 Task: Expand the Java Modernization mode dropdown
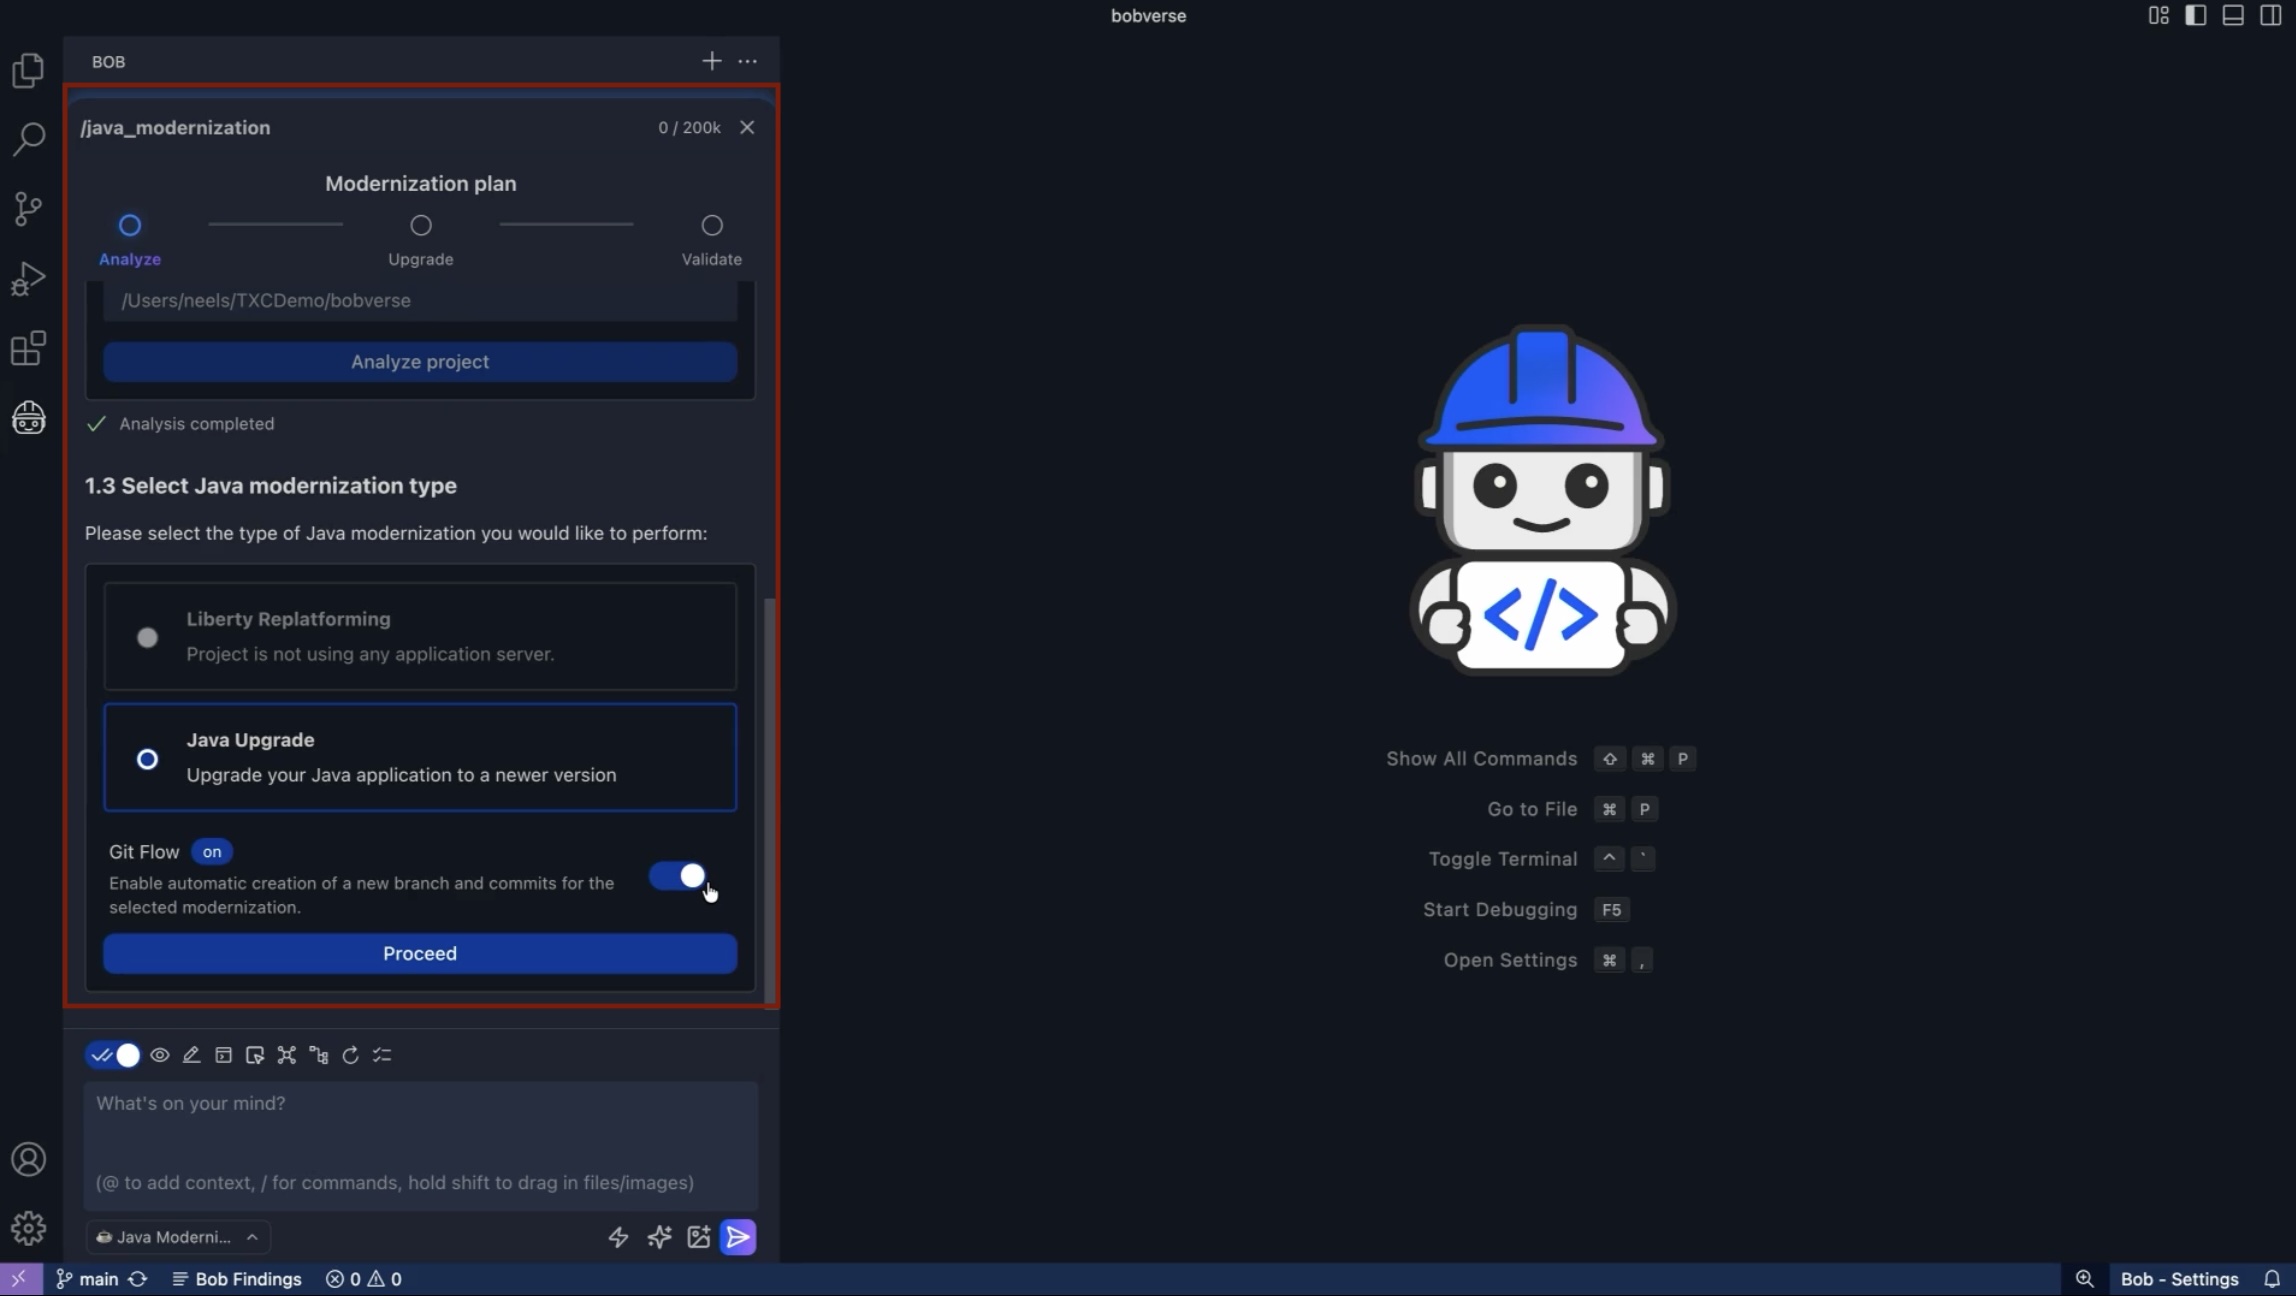tap(178, 1237)
